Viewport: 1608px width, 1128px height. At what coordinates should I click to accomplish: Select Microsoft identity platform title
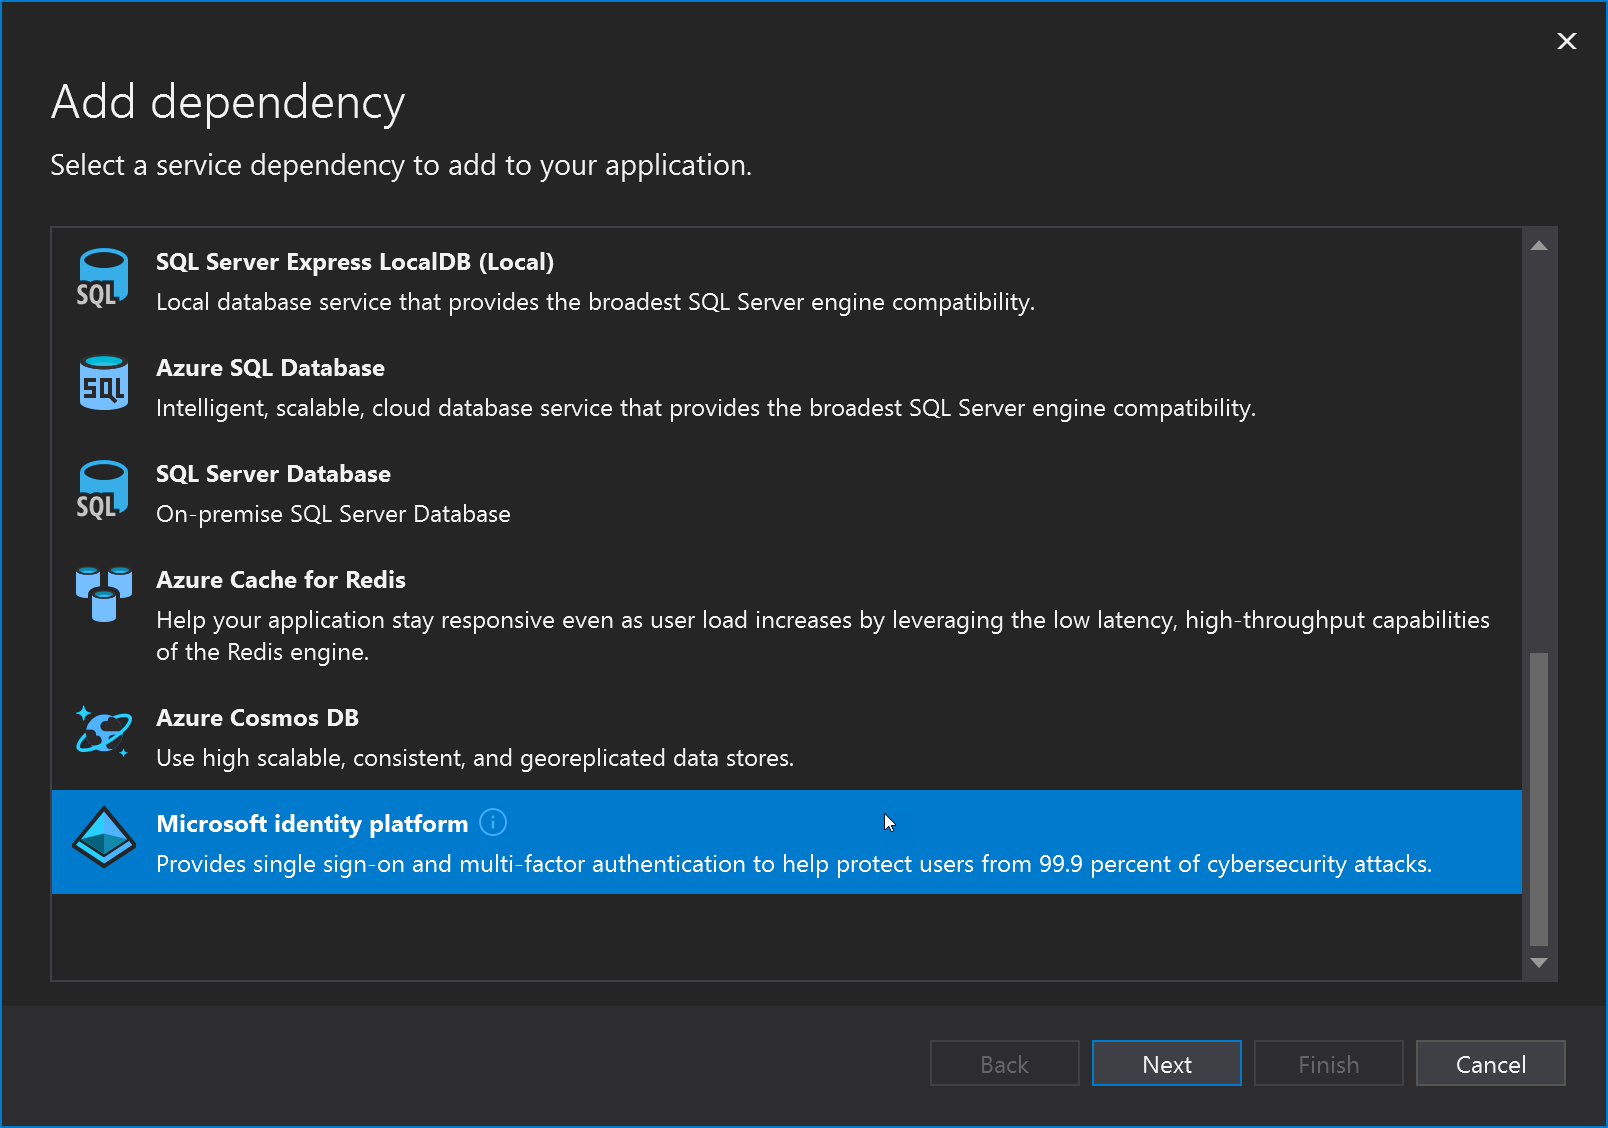click(x=312, y=824)
